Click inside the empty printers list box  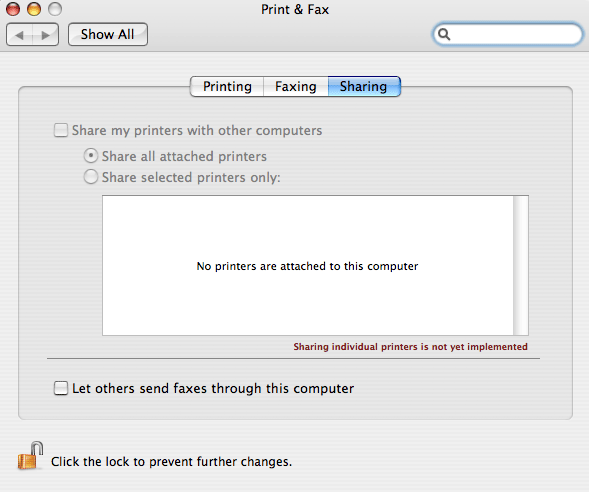click(308, 265)
